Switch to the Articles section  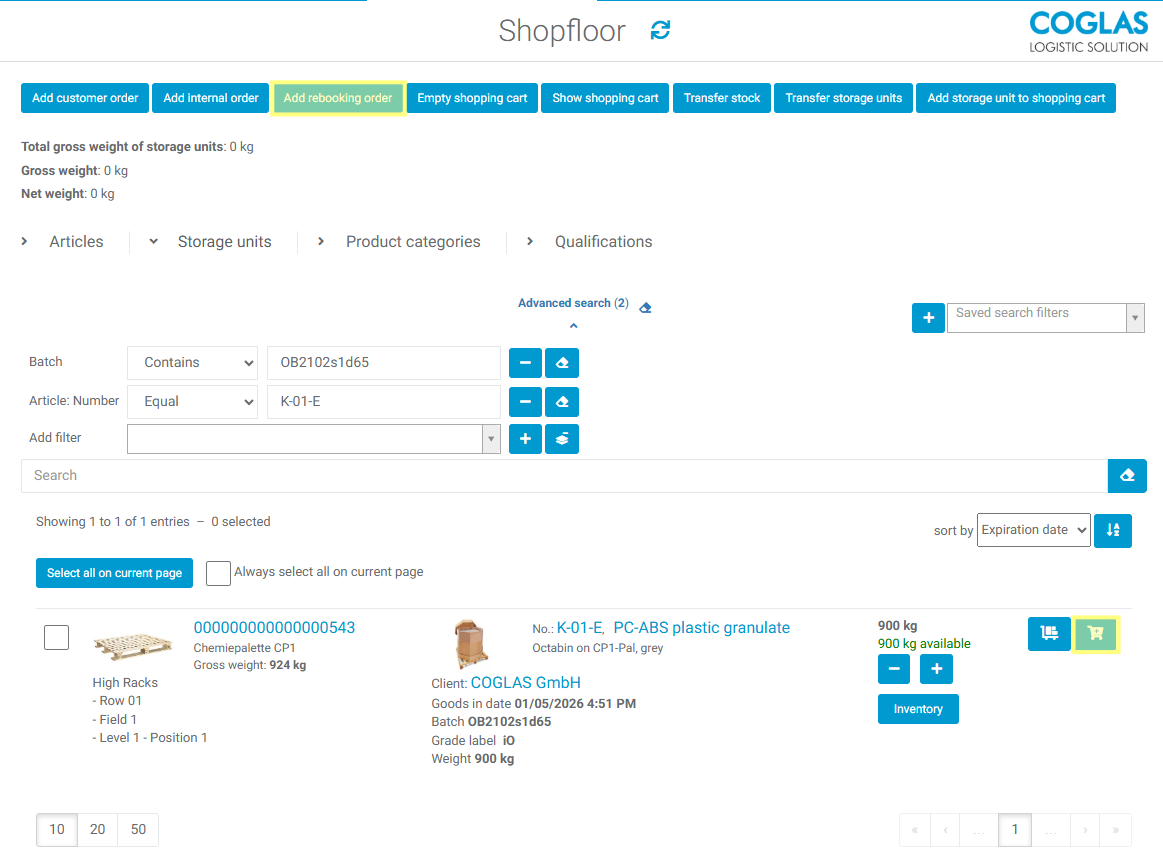[75, 241]
